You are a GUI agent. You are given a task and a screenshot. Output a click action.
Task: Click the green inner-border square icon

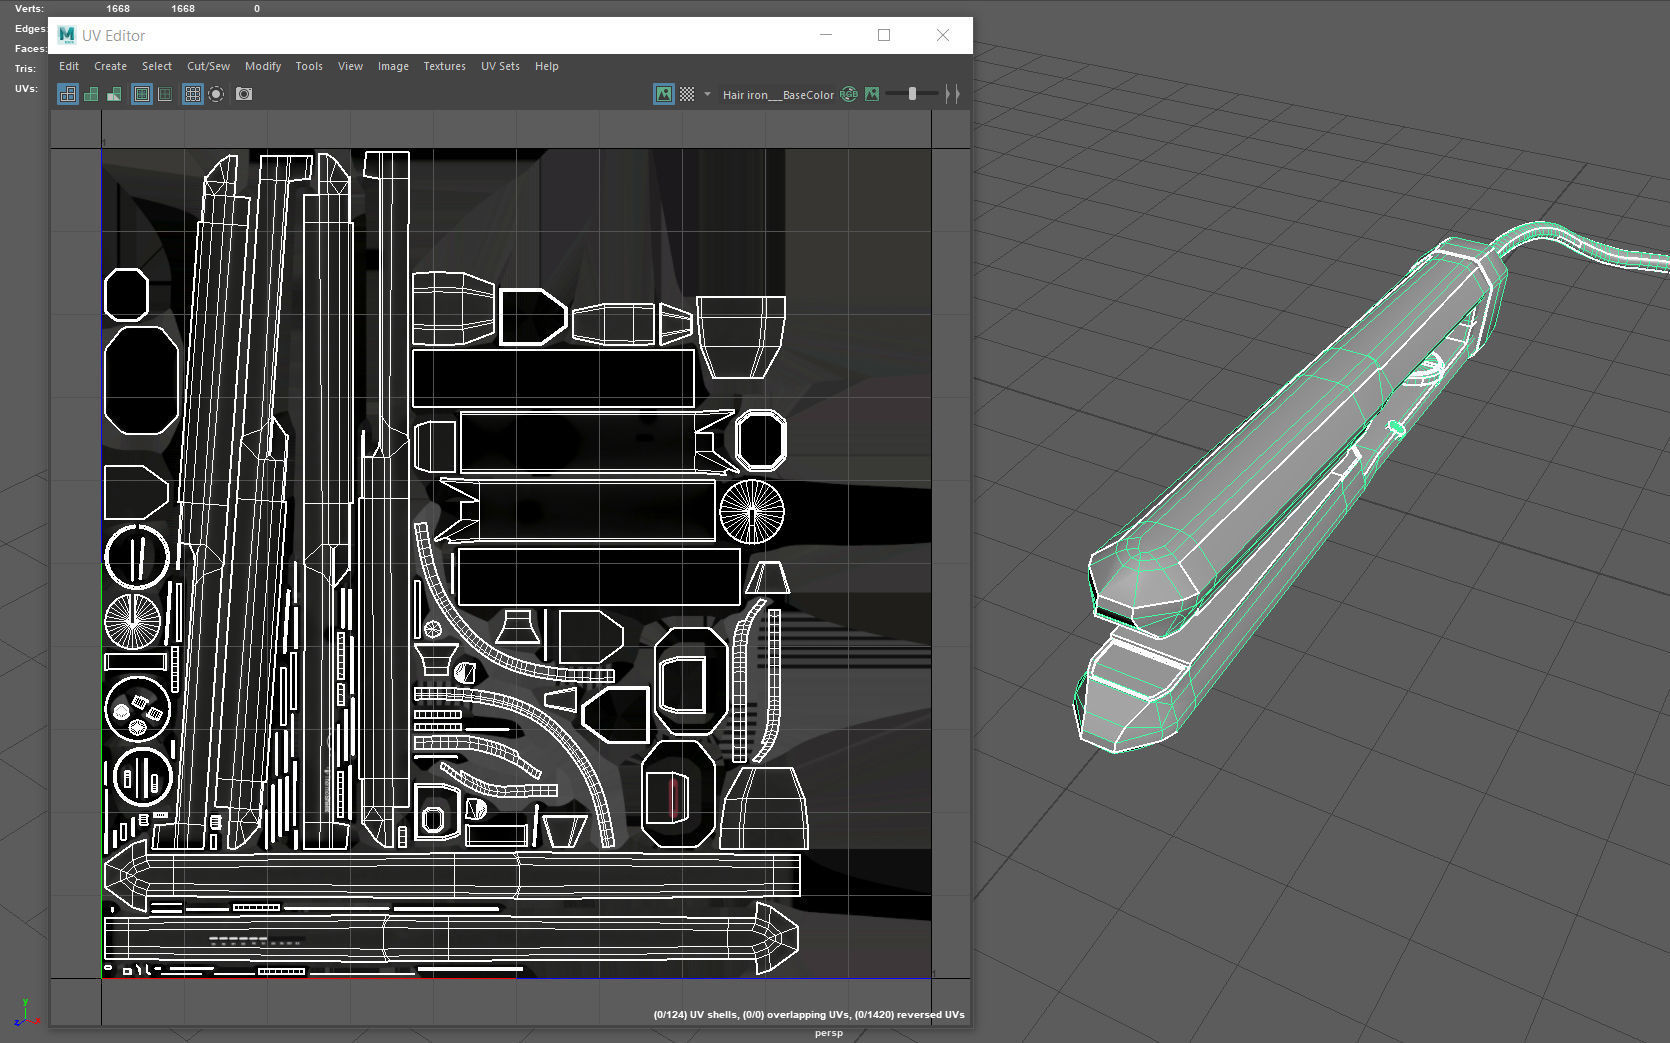click(165, 94)
